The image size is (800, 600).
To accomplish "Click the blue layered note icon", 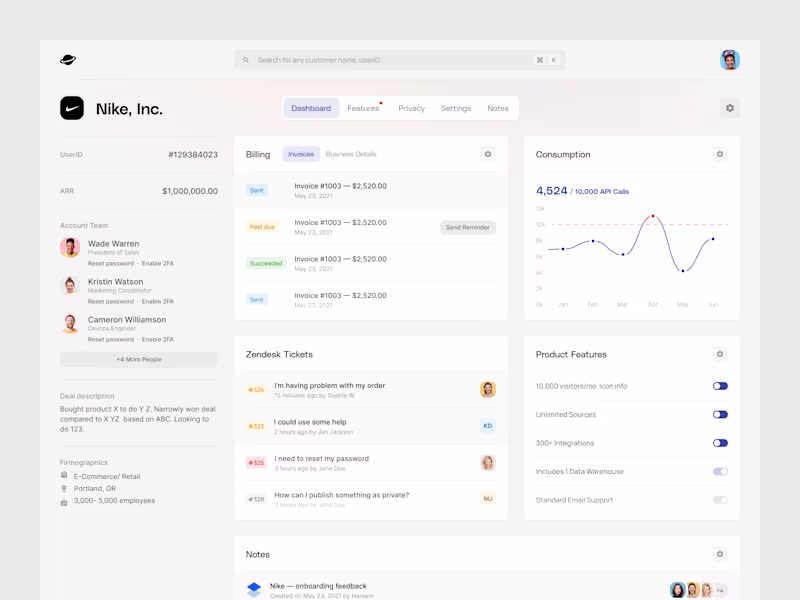I will click(x=254, y=590).
